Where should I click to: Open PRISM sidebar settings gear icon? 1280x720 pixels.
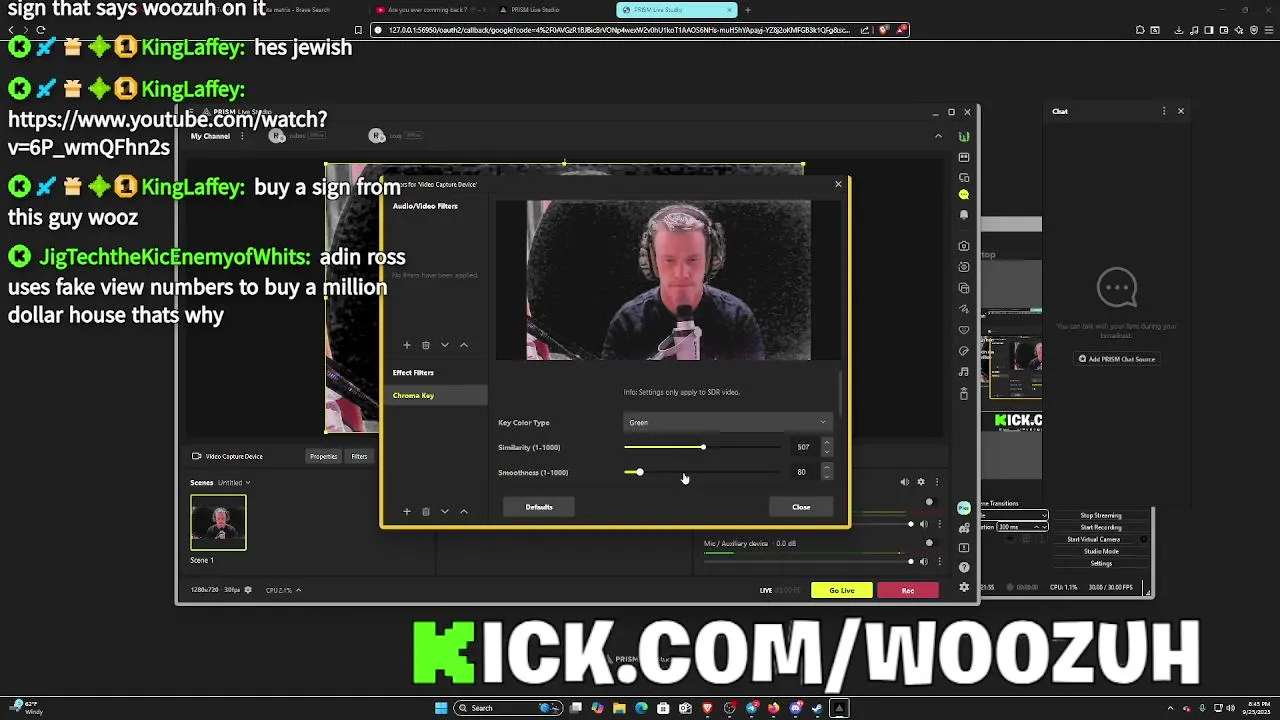(x=964, y=587)
